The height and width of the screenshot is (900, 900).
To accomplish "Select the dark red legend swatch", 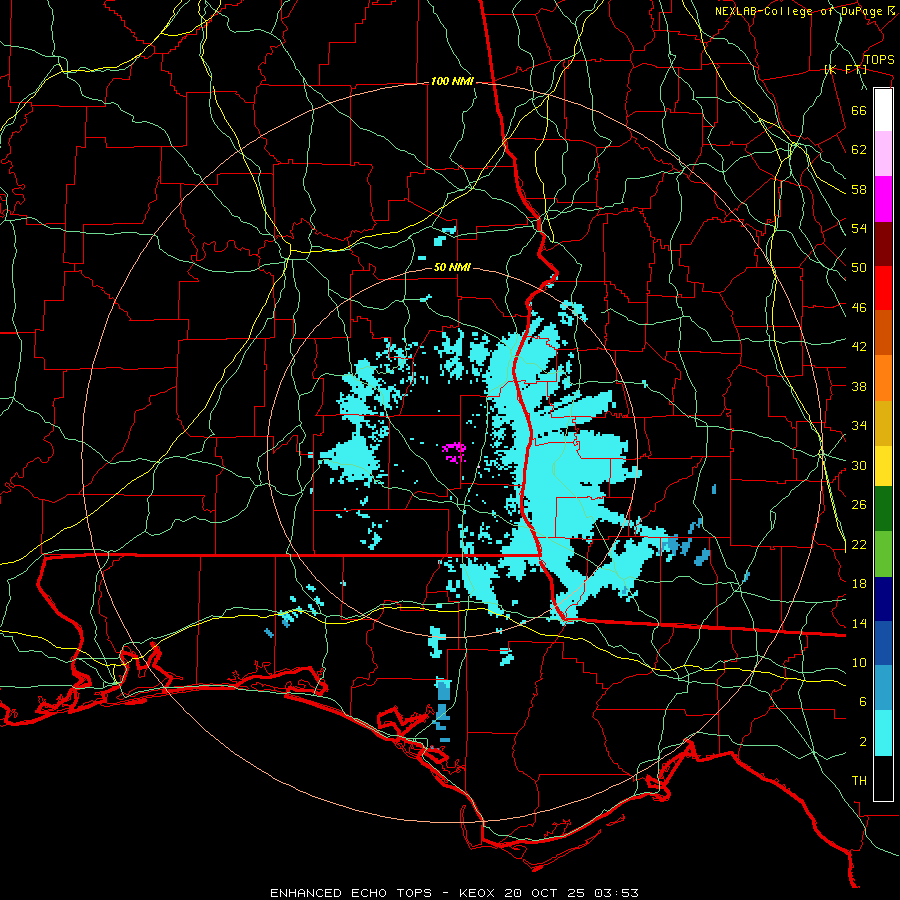I will pos(883,244).
